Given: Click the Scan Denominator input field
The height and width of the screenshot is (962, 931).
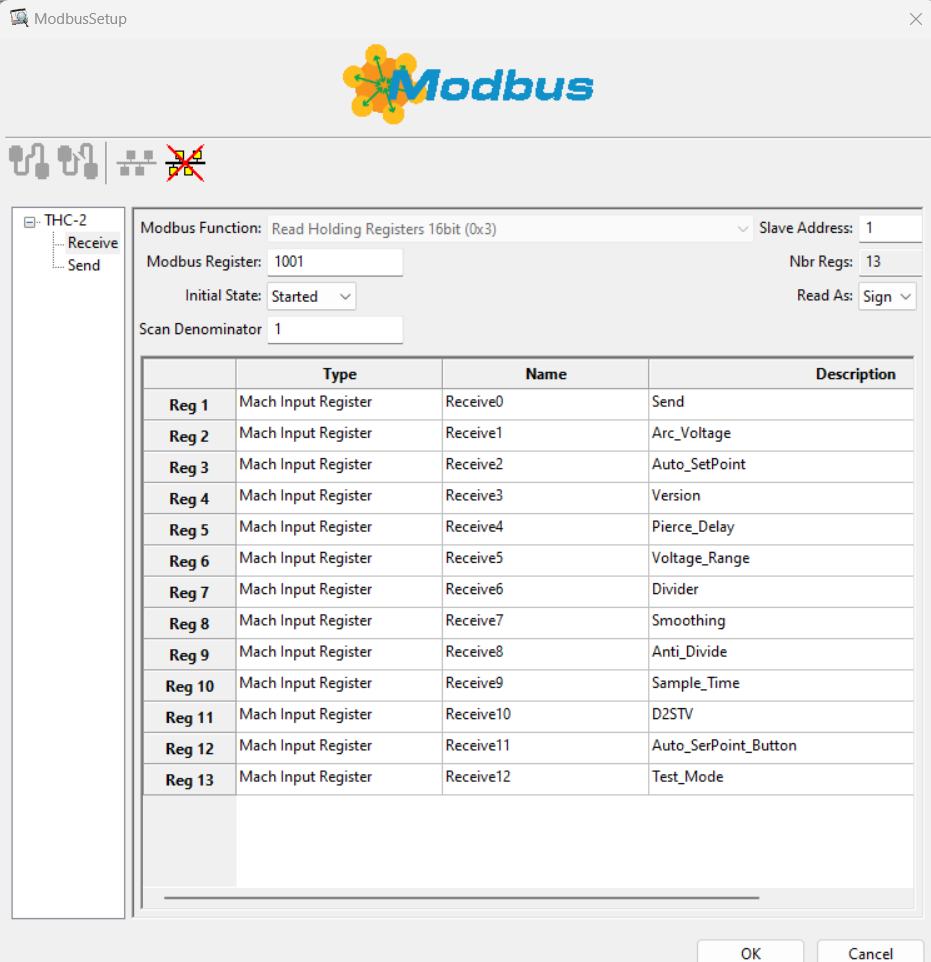Looking at the screenshot, I should (x=335, y=329).
